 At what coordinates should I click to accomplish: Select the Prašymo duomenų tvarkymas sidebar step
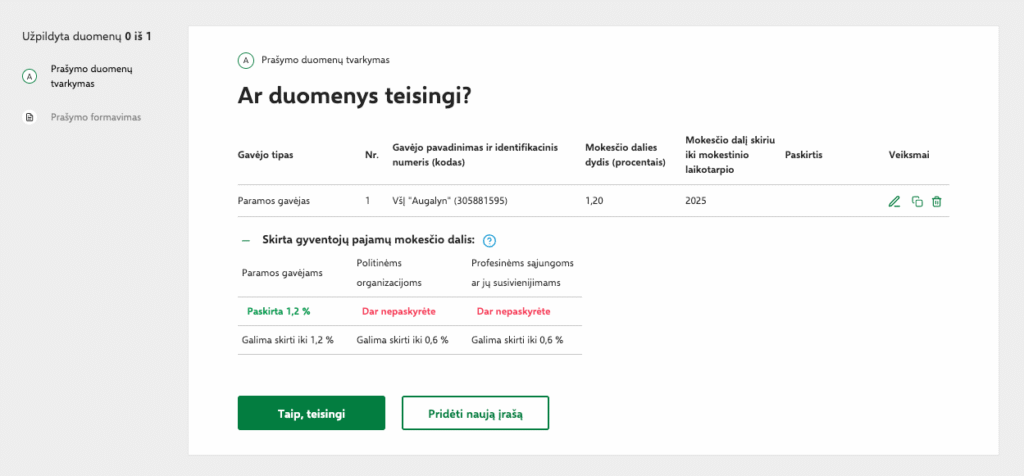(x=92, y=76)
